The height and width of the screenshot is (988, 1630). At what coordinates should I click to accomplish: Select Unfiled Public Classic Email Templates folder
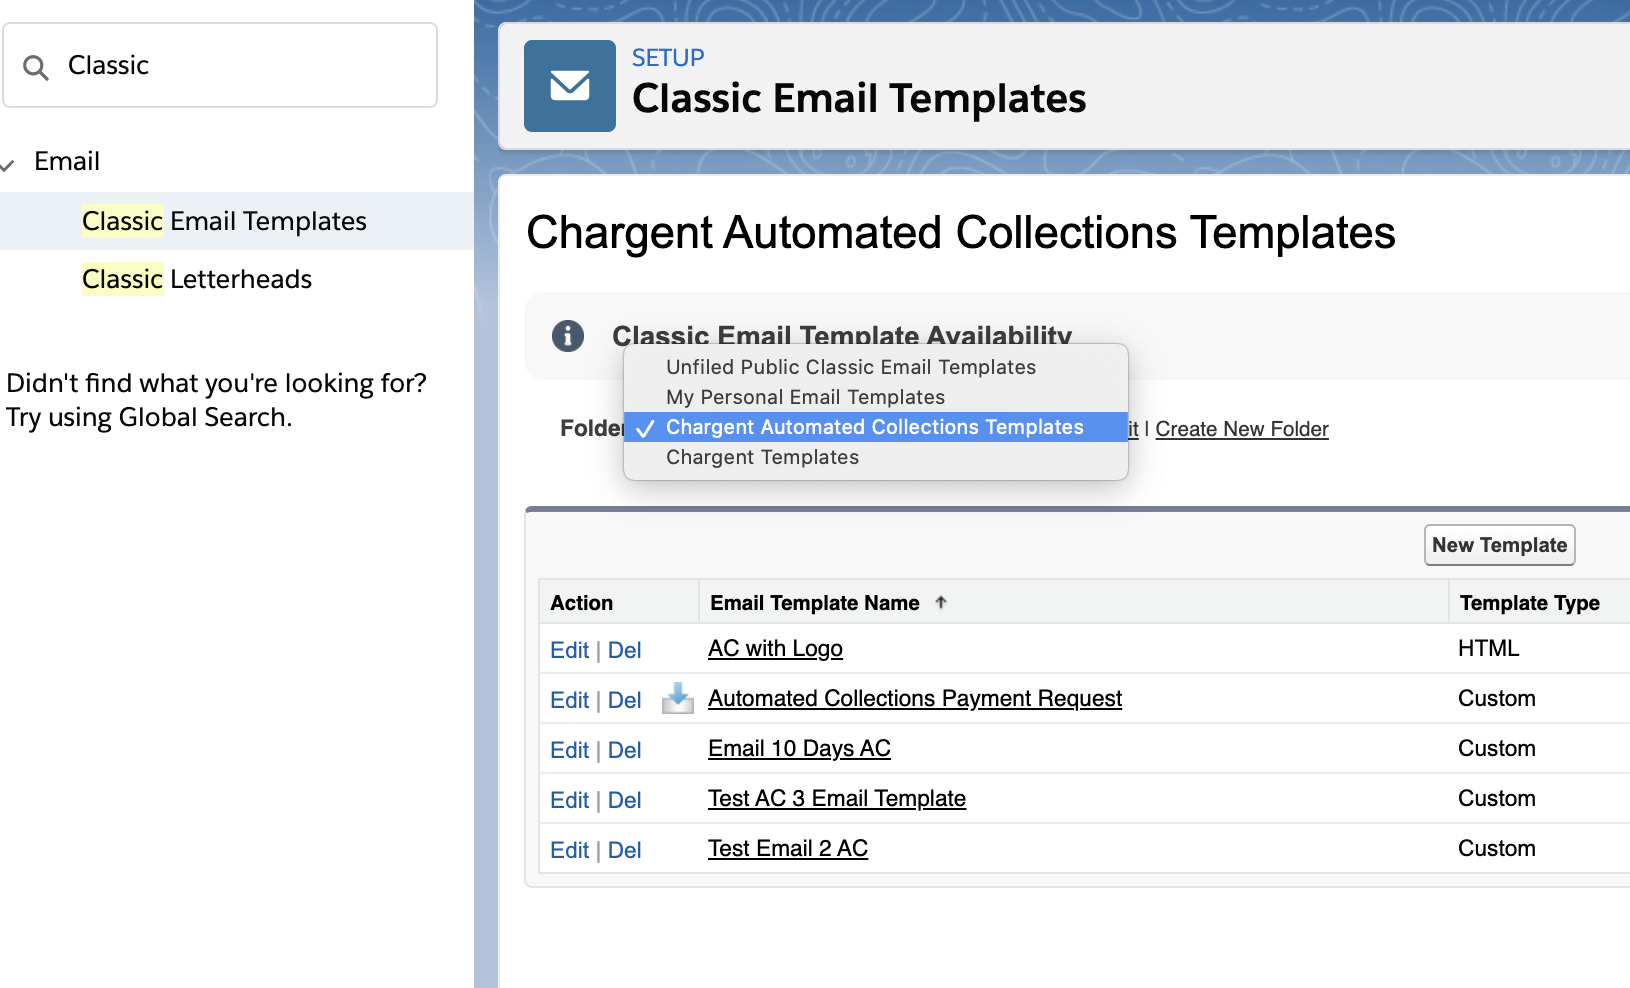tap(850, 367)
